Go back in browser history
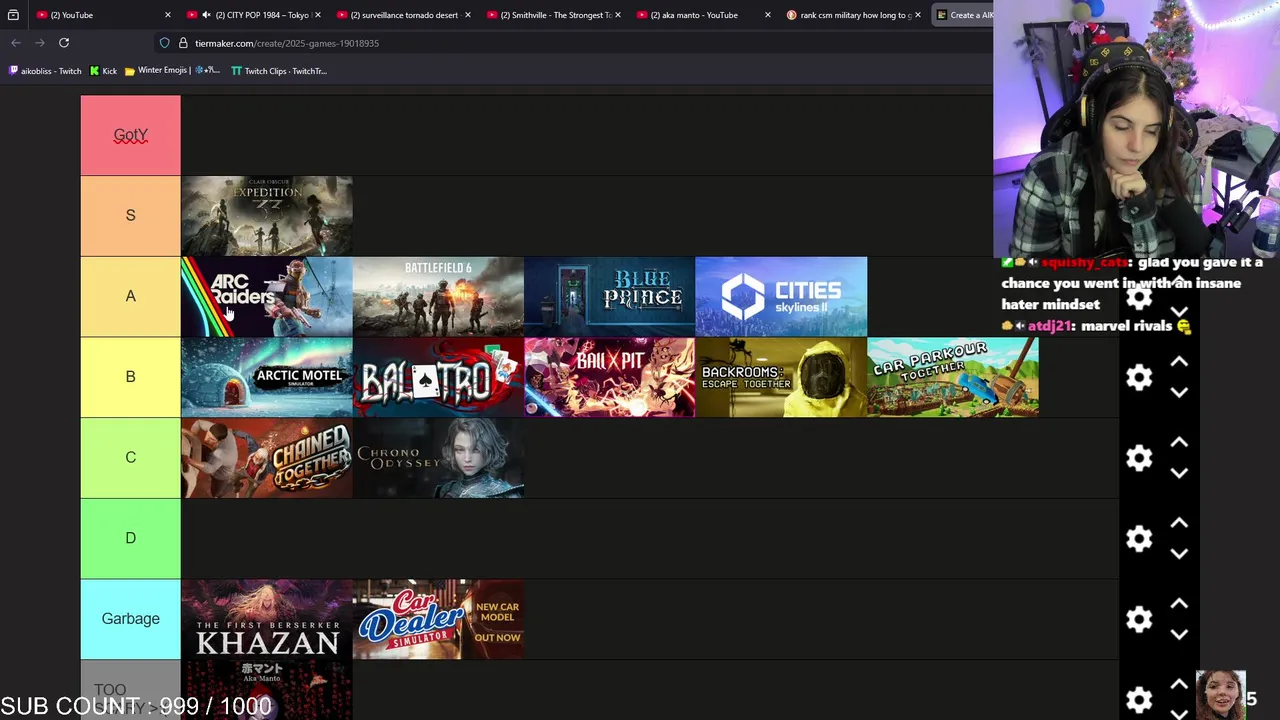The width and height of the screenshot is (1280, 720). [16, 43]
